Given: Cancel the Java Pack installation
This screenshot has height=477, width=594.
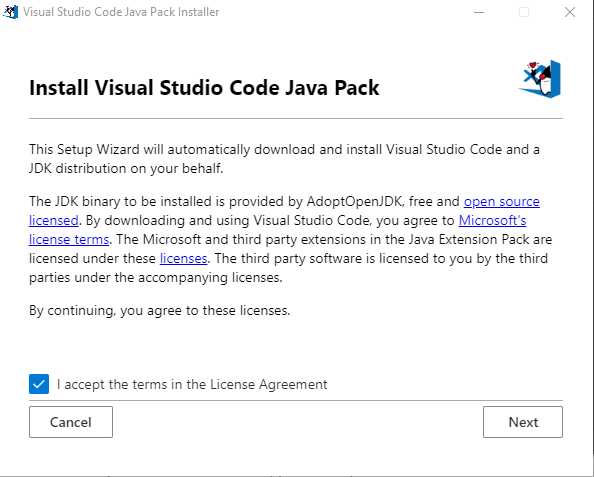Looking at the screenshot, I should pos(71,422).
